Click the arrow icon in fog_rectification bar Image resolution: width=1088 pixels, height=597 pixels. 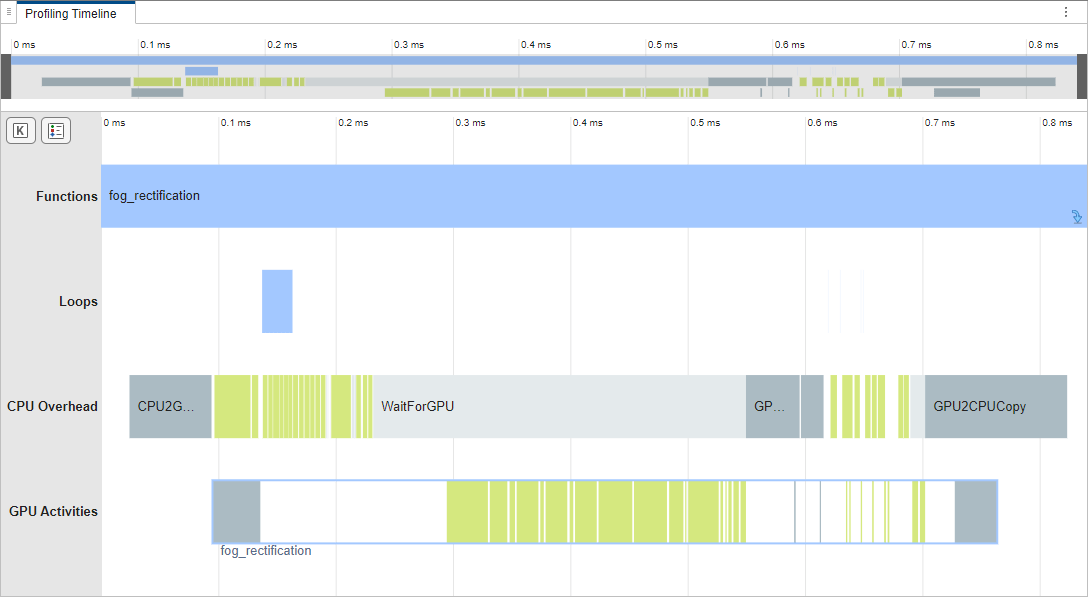pos(1077,216)
